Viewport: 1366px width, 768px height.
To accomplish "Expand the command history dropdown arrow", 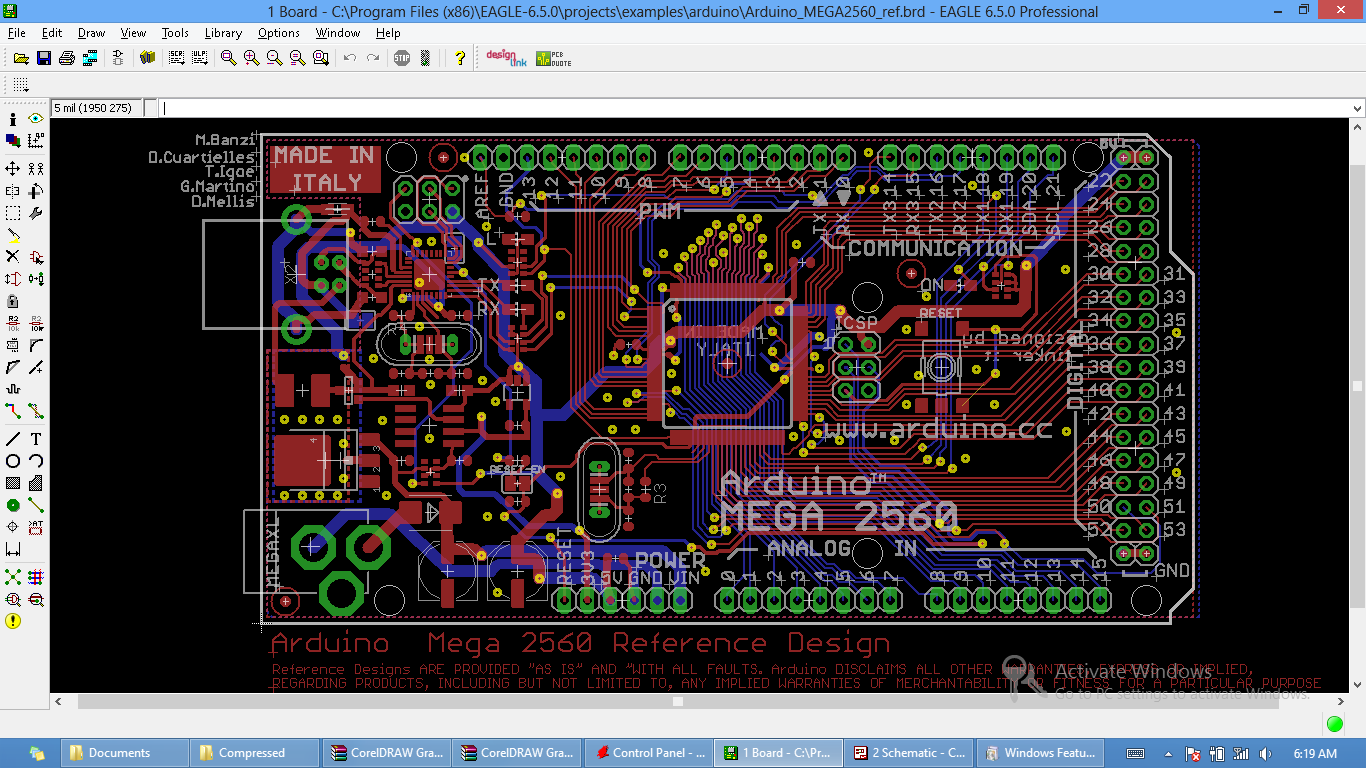I will 1357,108.
